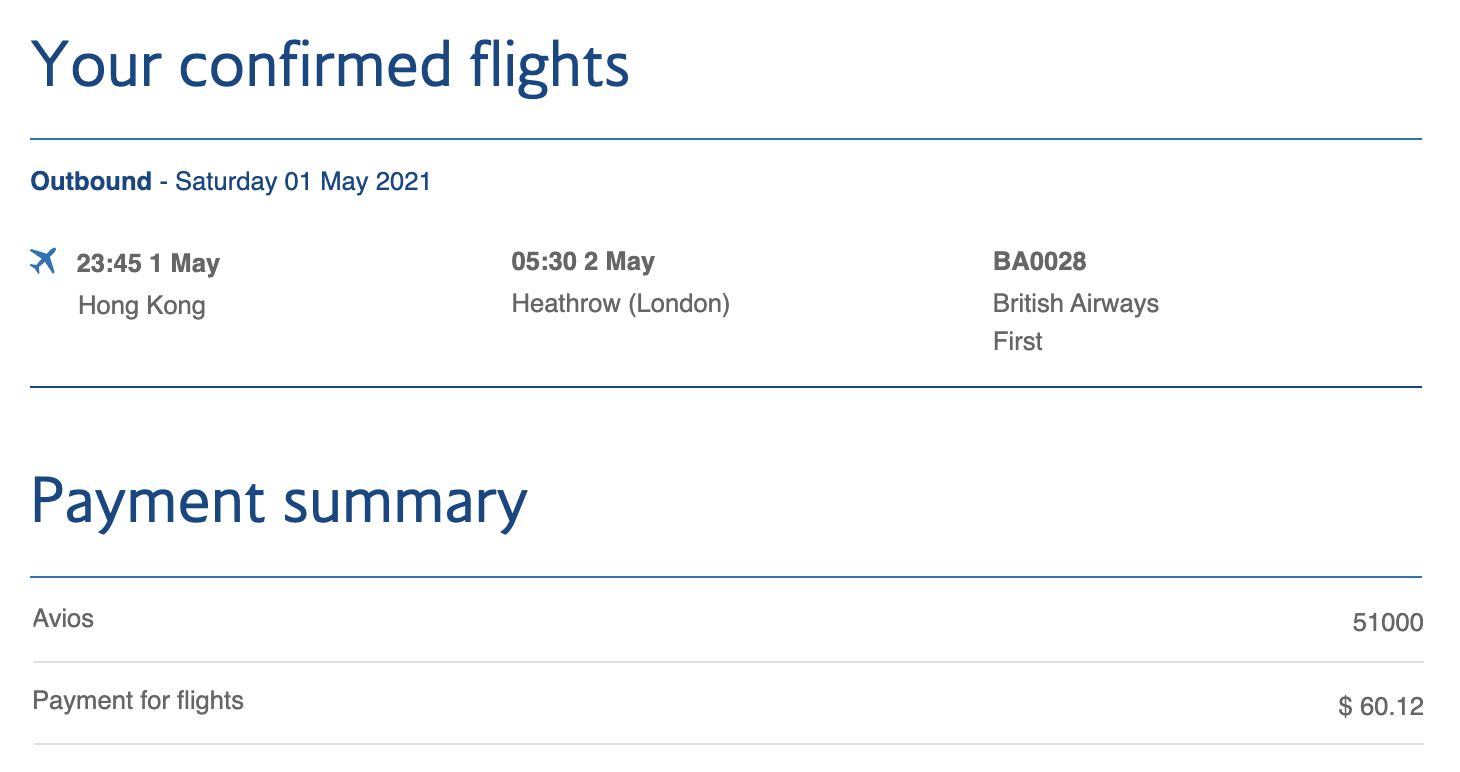The height and width of the screenshot is (772, 1460).
Task: Click the "Payment for flights" label
Action: [x=138, y=700]
